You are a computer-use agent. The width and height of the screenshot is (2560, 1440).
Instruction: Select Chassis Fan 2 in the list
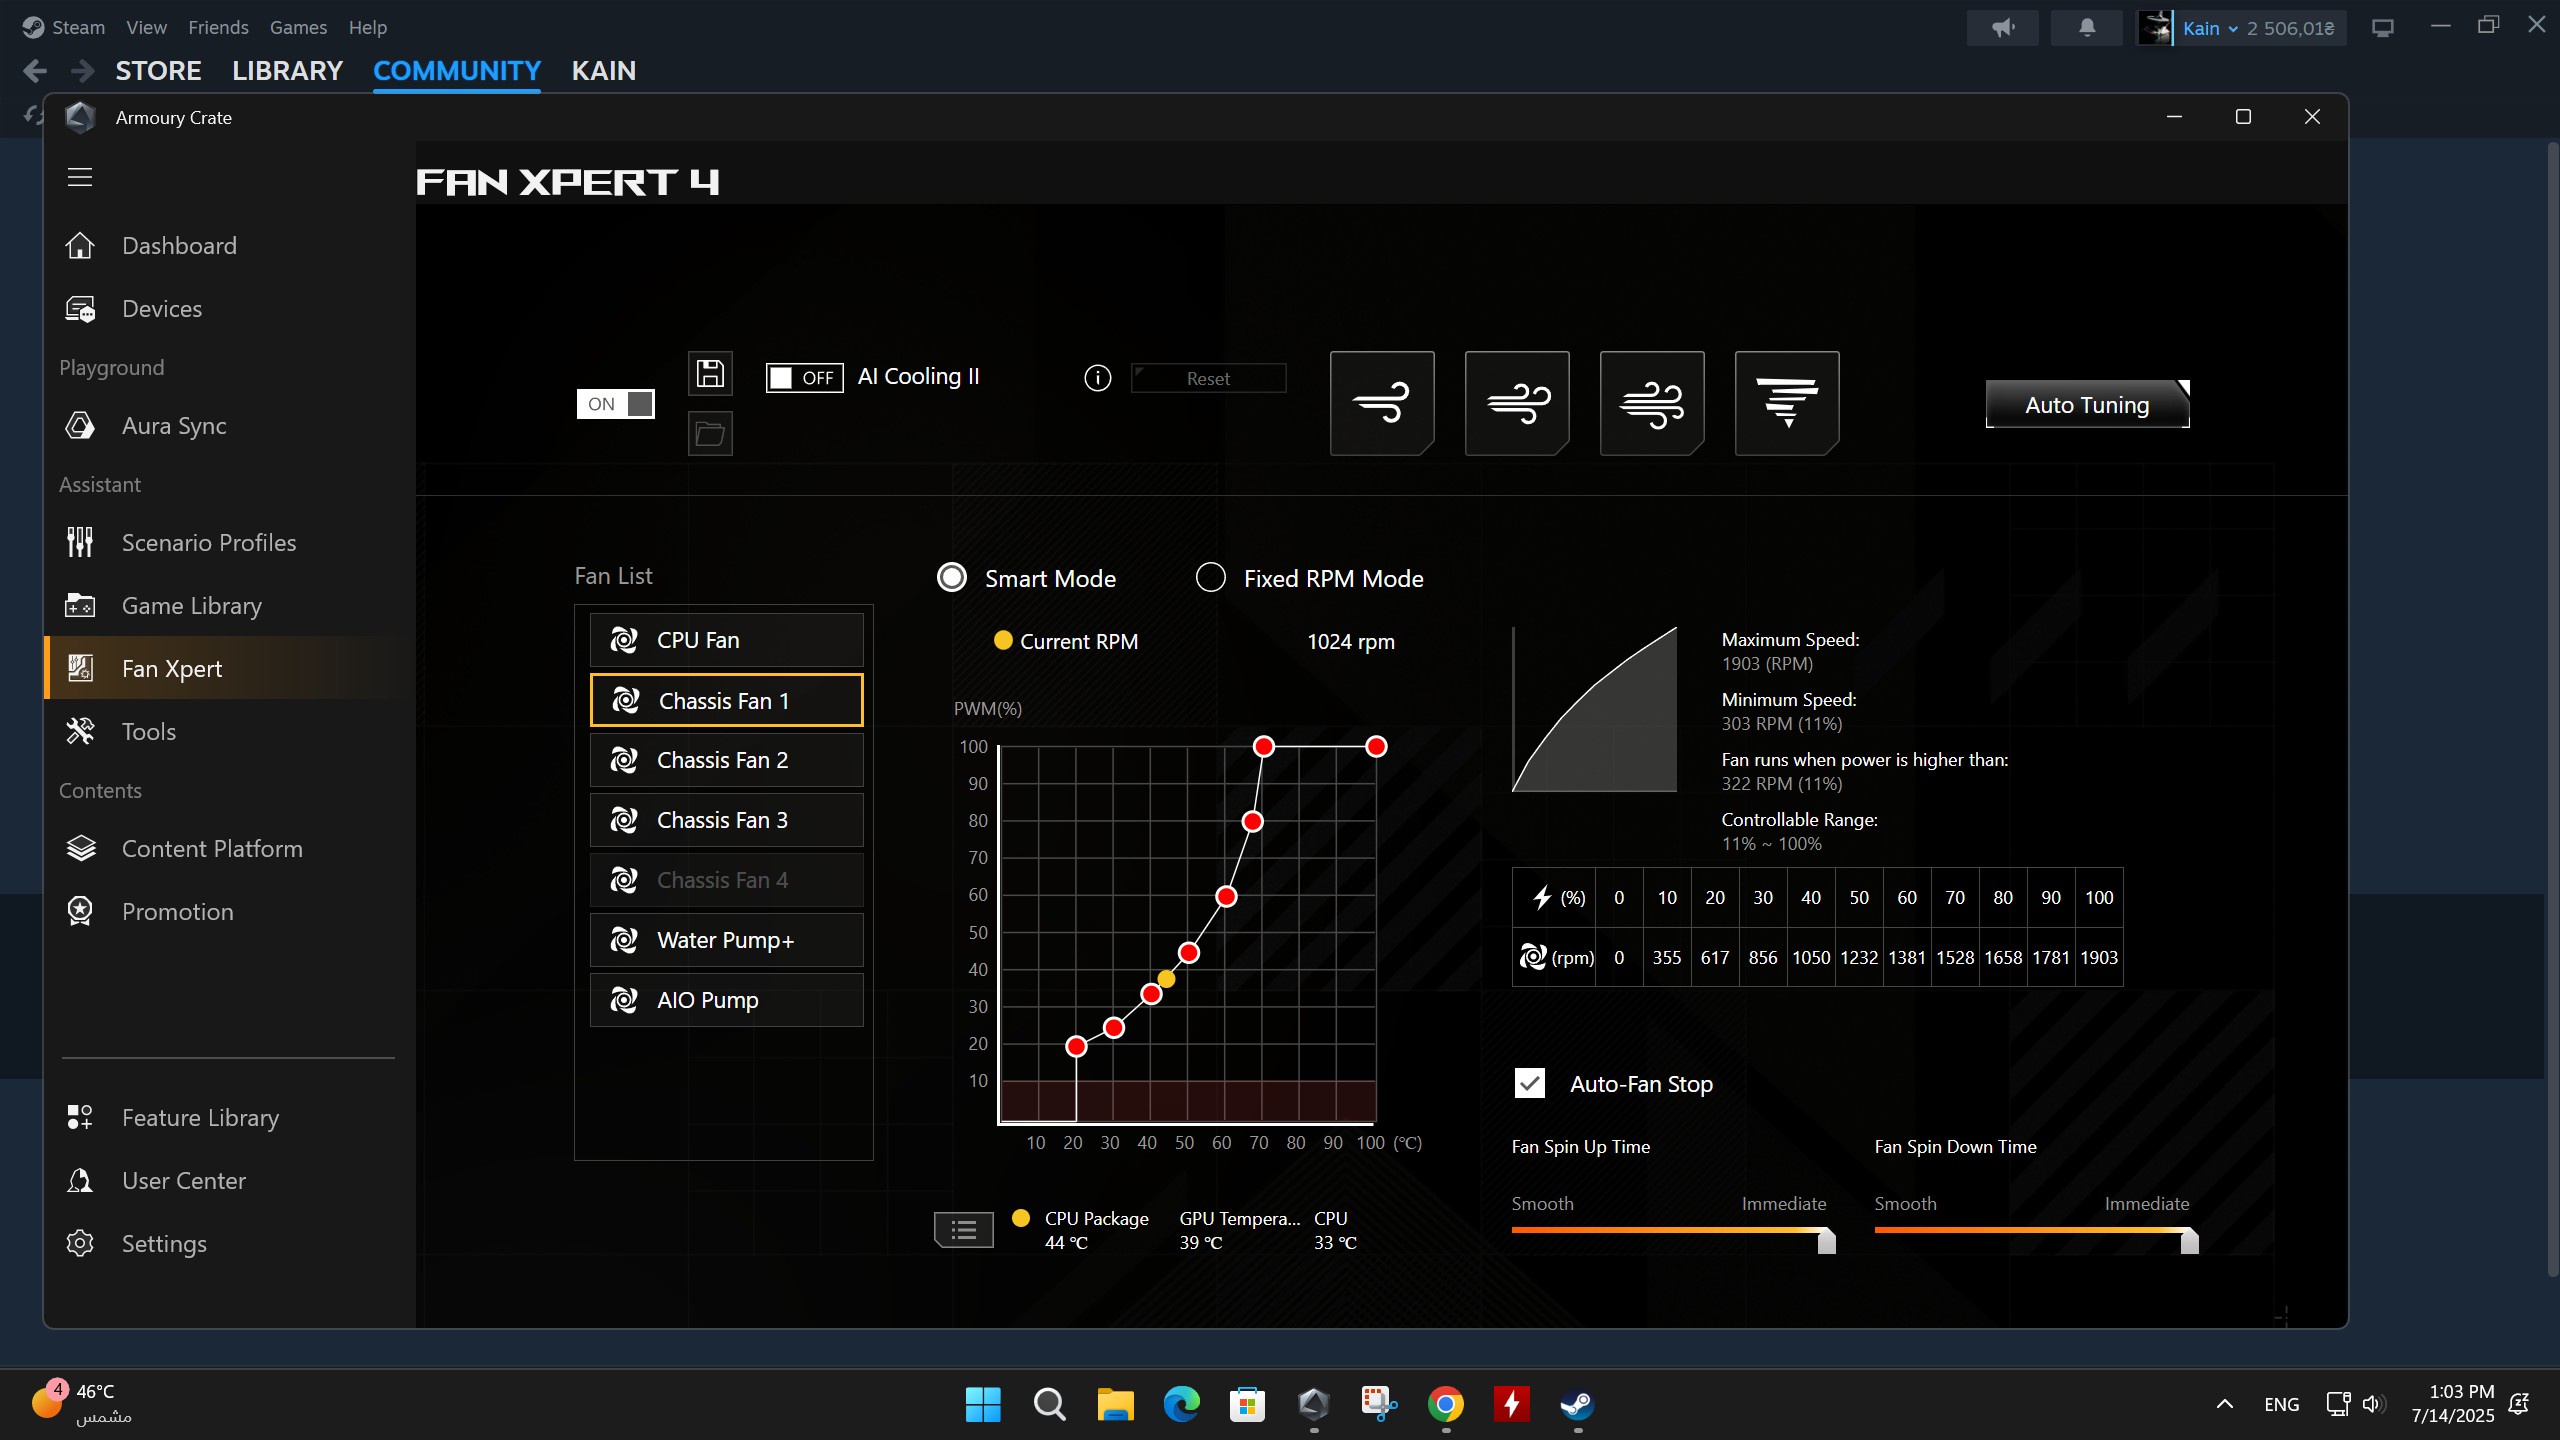(x=726, y=760)
